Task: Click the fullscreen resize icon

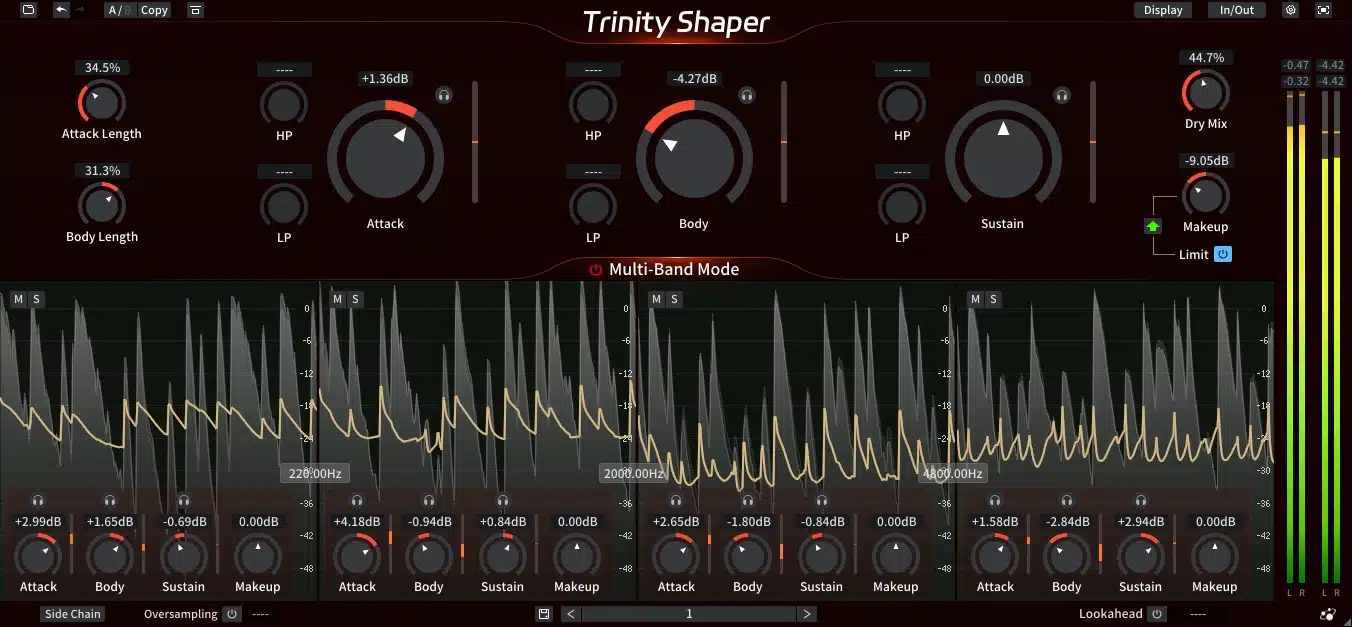Action: tap(1324, 10)
